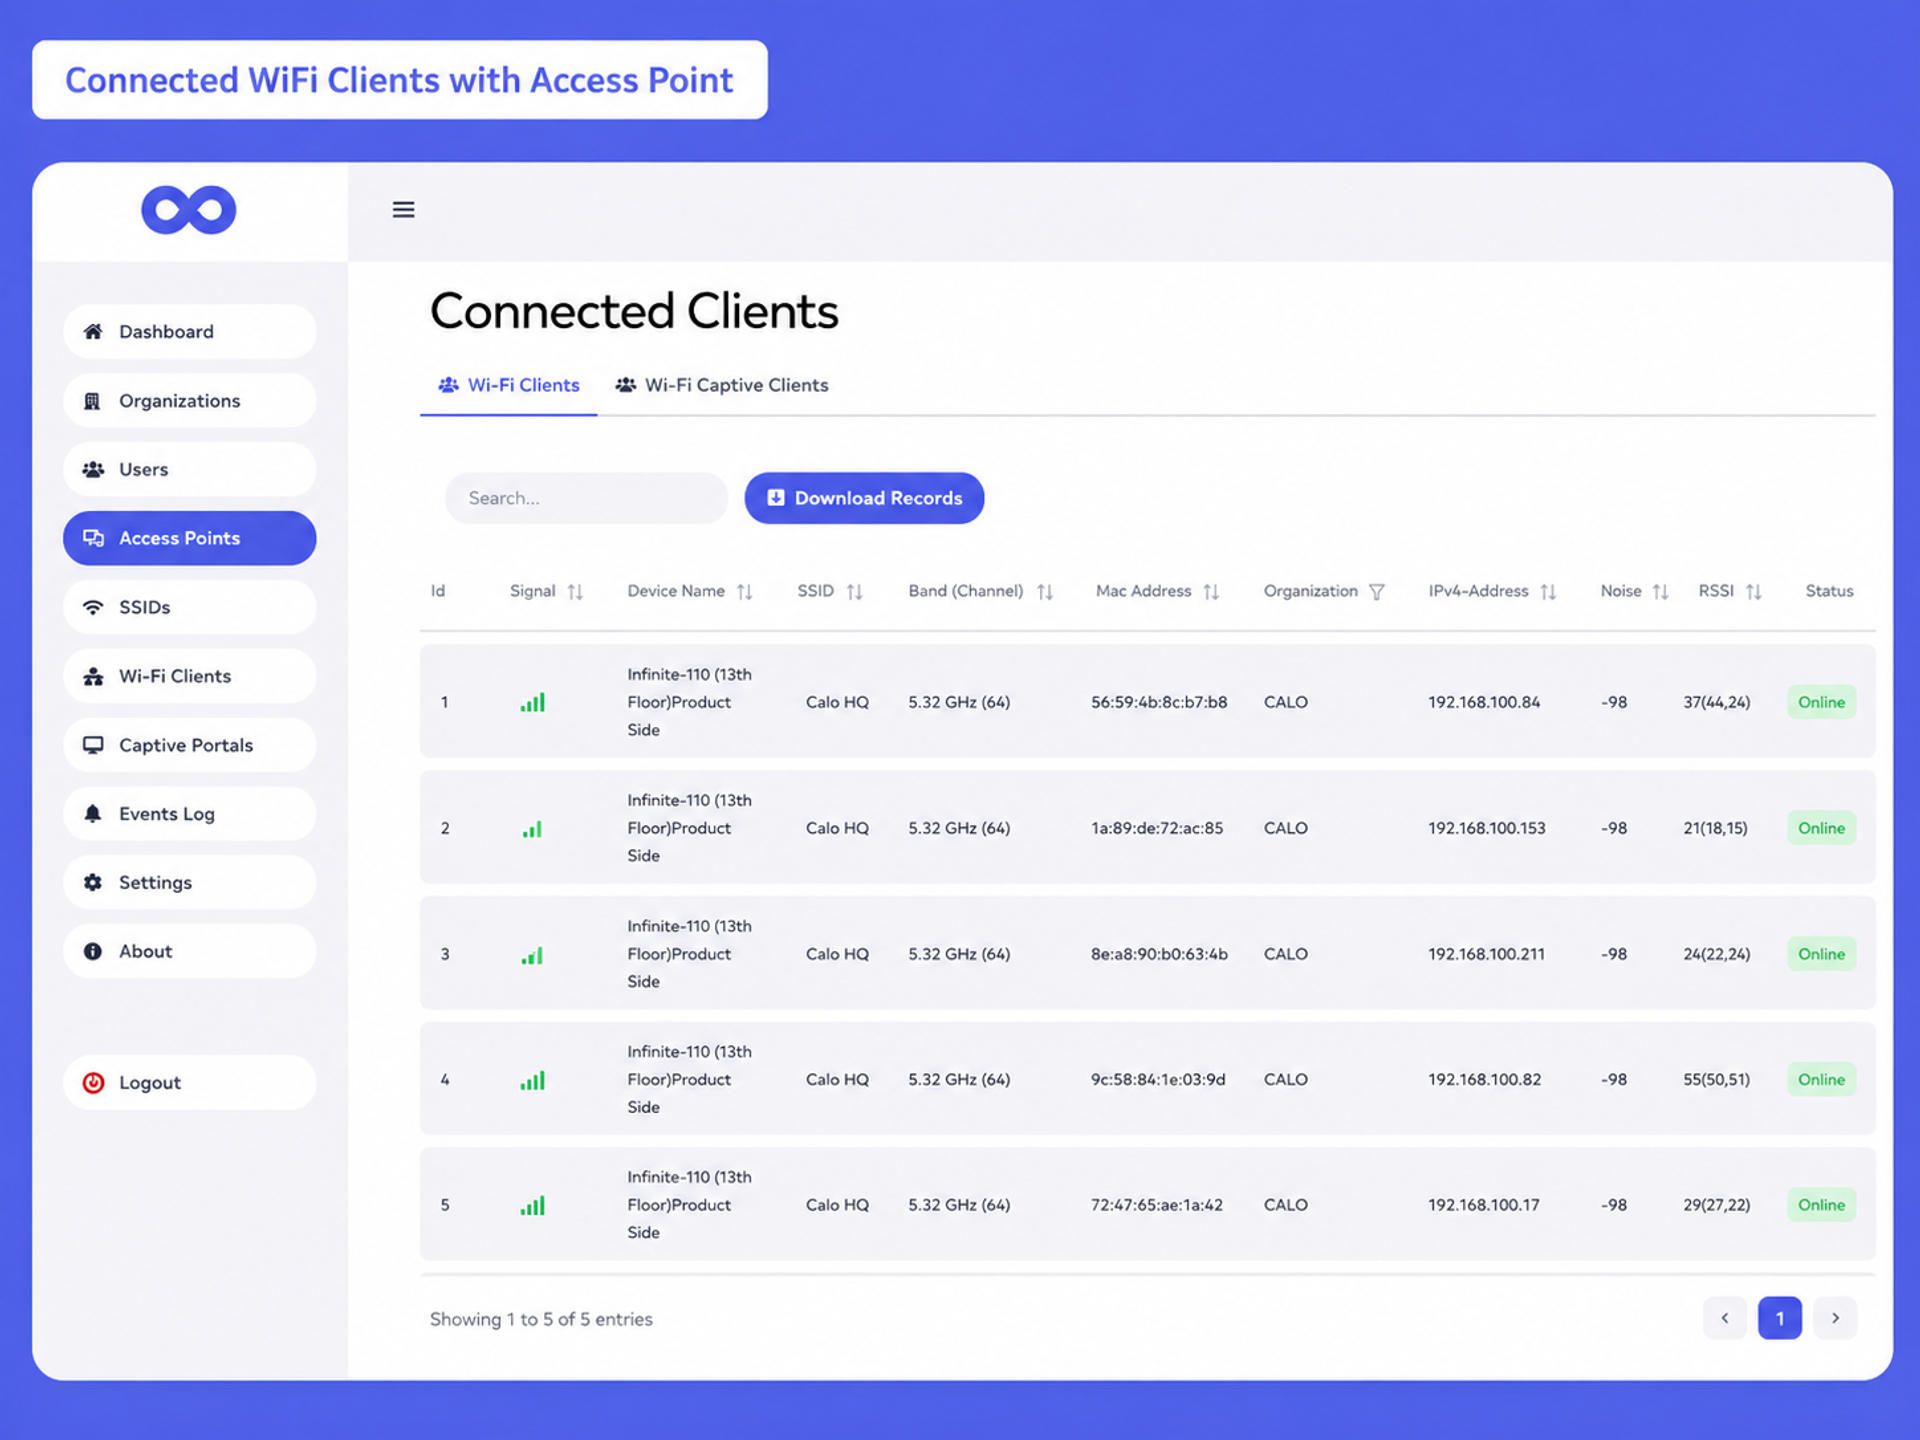Switch to the Wi-Fi Captive Clients tab
The image size is (1920, 1440).
tap(722, 386)
